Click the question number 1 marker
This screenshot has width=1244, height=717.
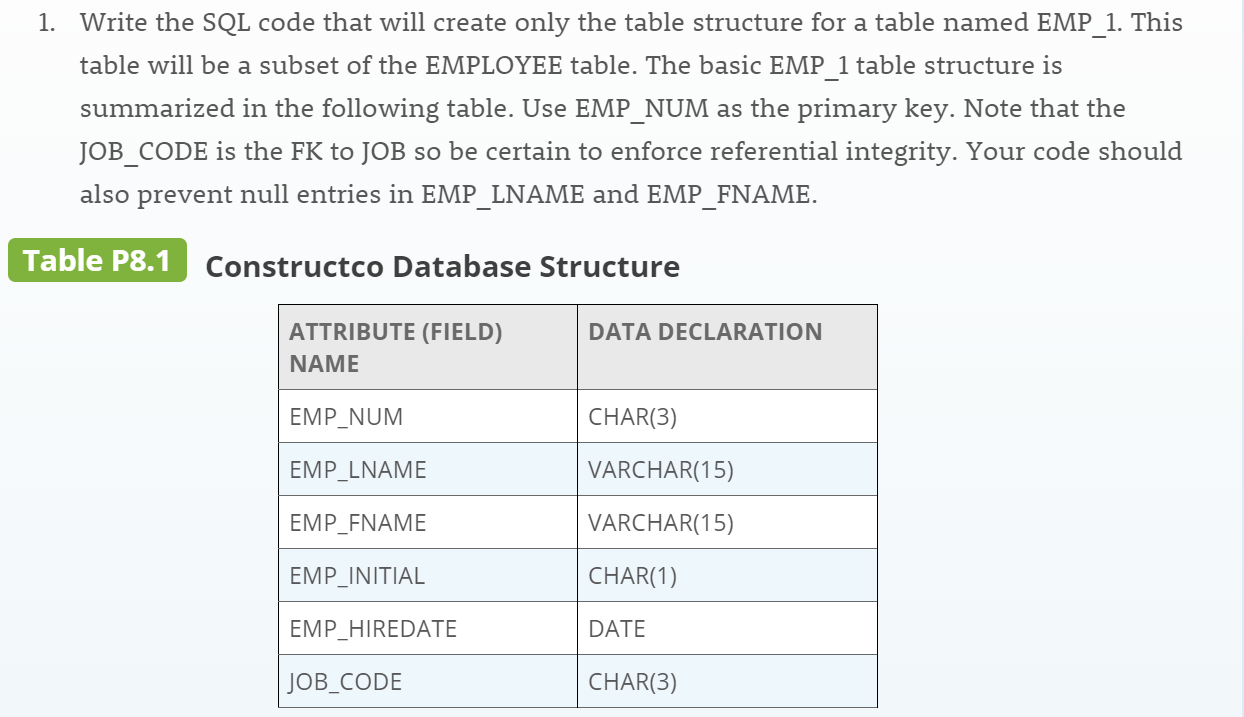[46, 23]
